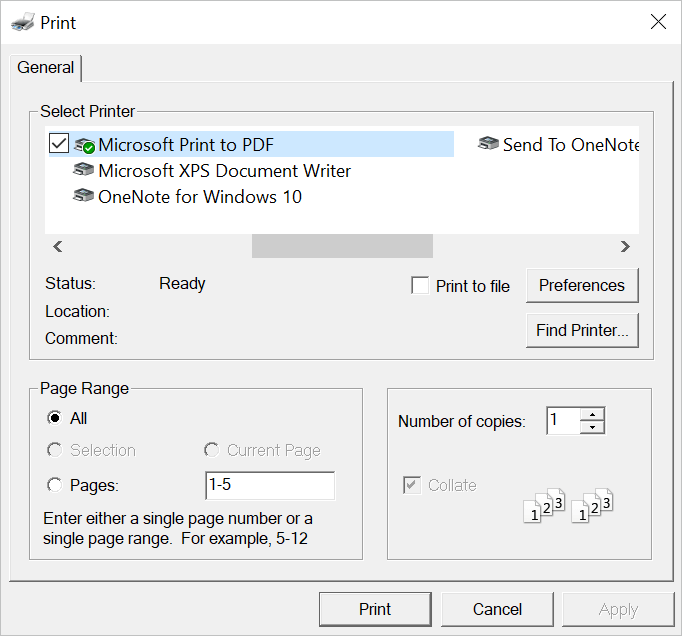Enable the Print to file checkbox

tap(420, 285)
